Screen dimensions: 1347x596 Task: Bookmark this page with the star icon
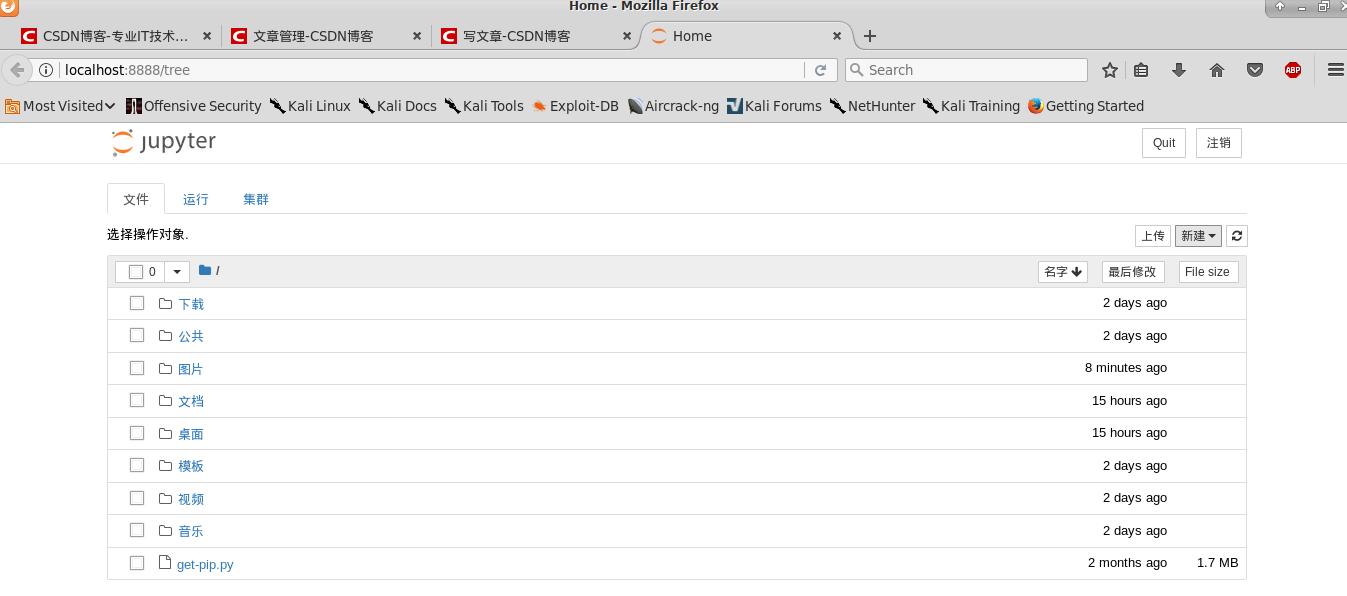(1110, 70)
